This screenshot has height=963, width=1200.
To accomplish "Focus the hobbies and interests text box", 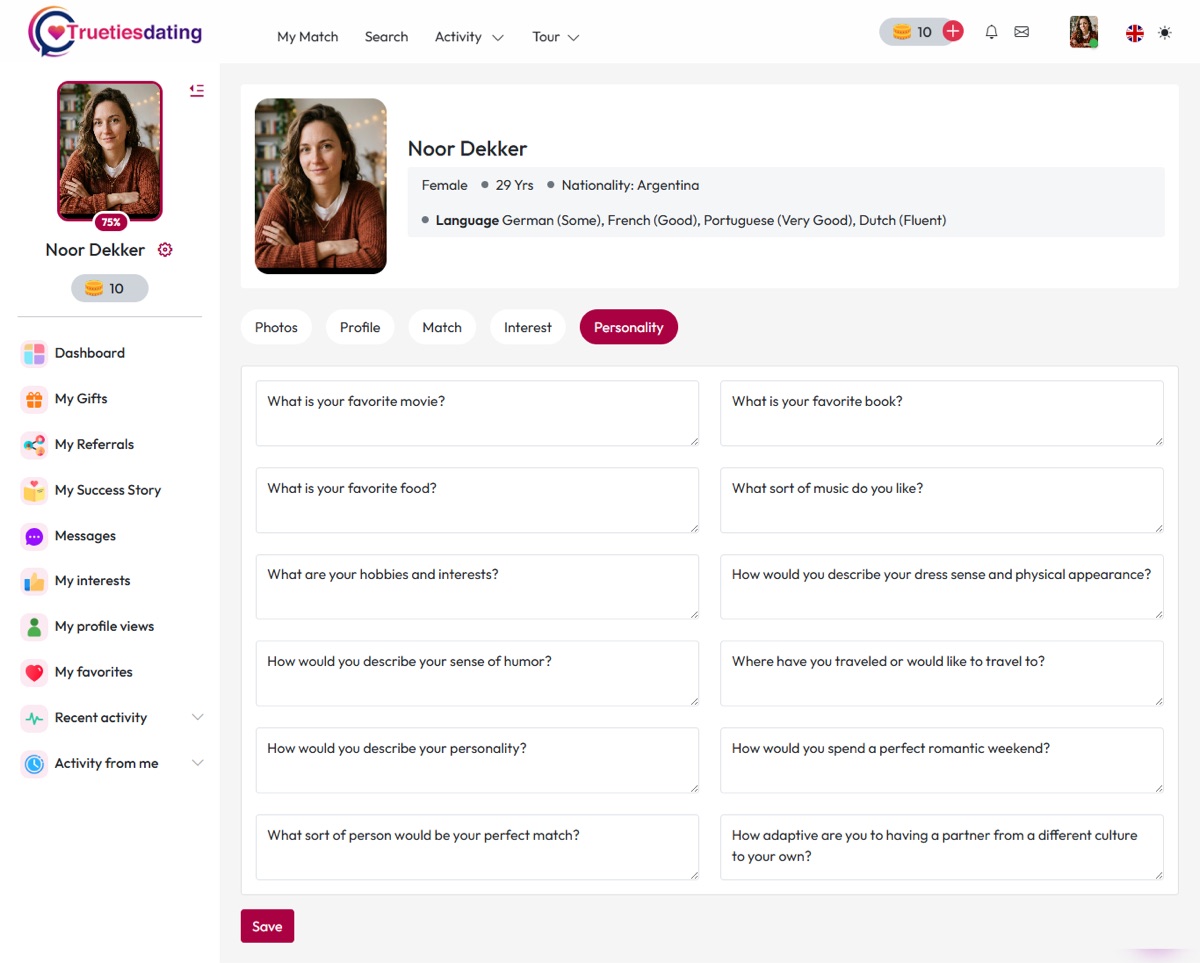I will pos(477,587).
